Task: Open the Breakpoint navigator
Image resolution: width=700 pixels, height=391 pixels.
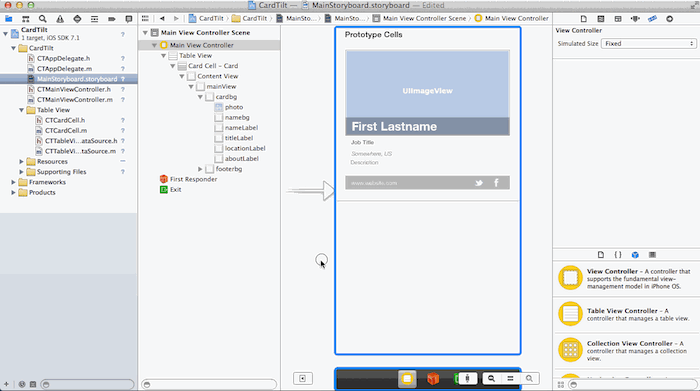Action: [112, 19]
